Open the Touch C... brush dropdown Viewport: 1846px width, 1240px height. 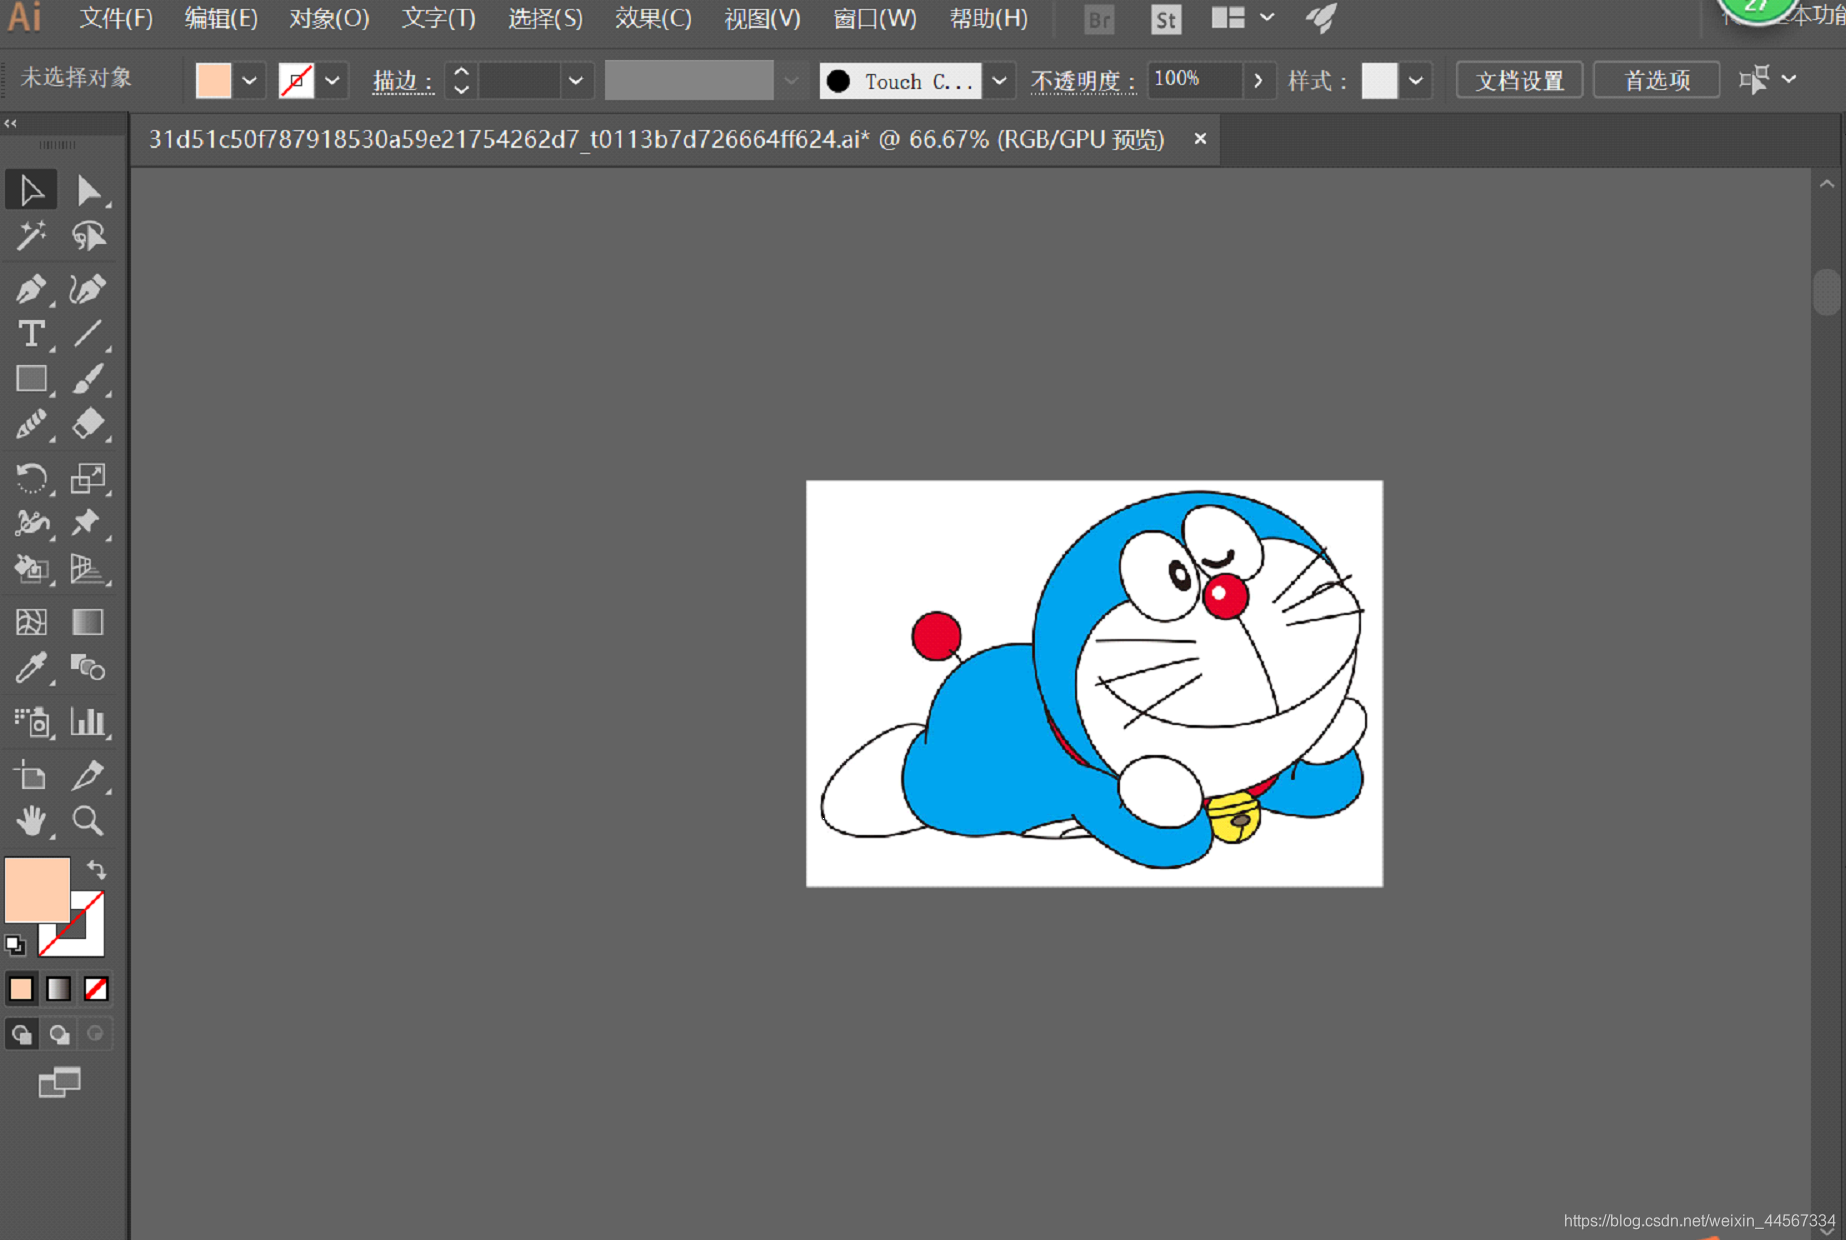point(999,81)
